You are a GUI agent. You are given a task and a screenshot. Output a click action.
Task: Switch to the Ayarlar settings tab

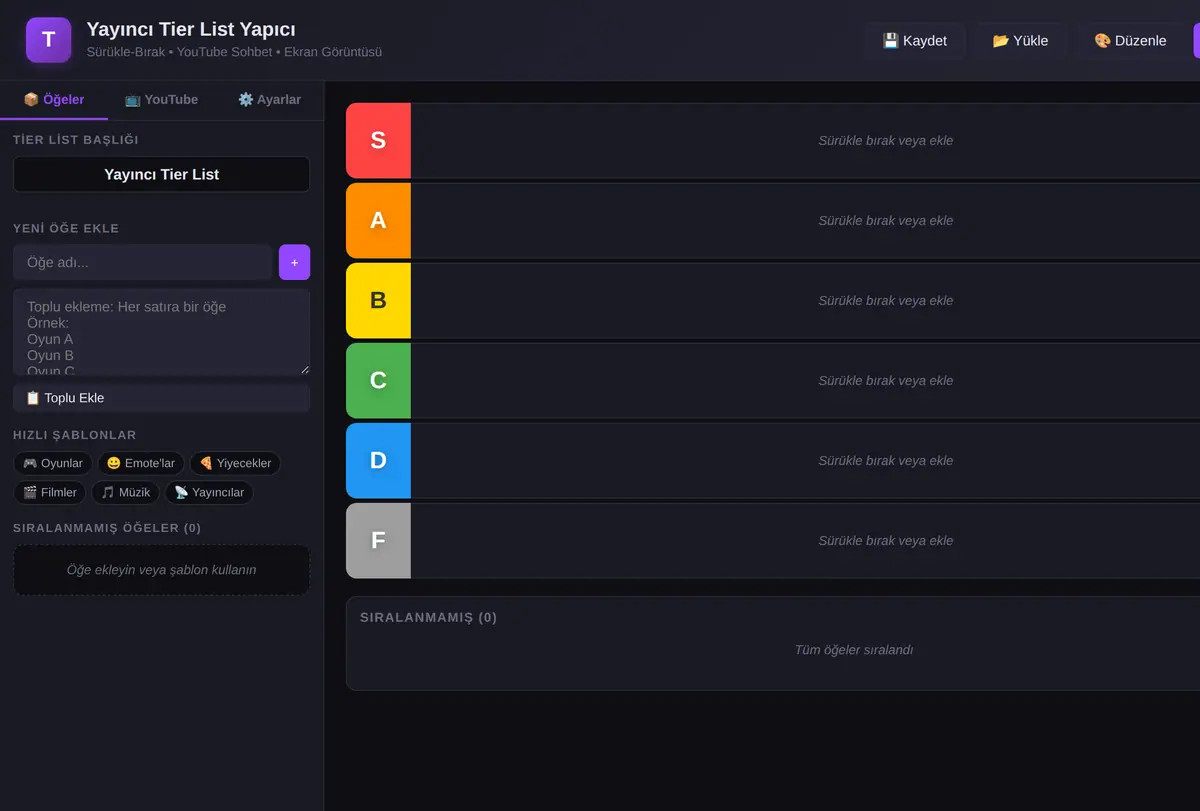pyautogui.click(x=269, y=100)
